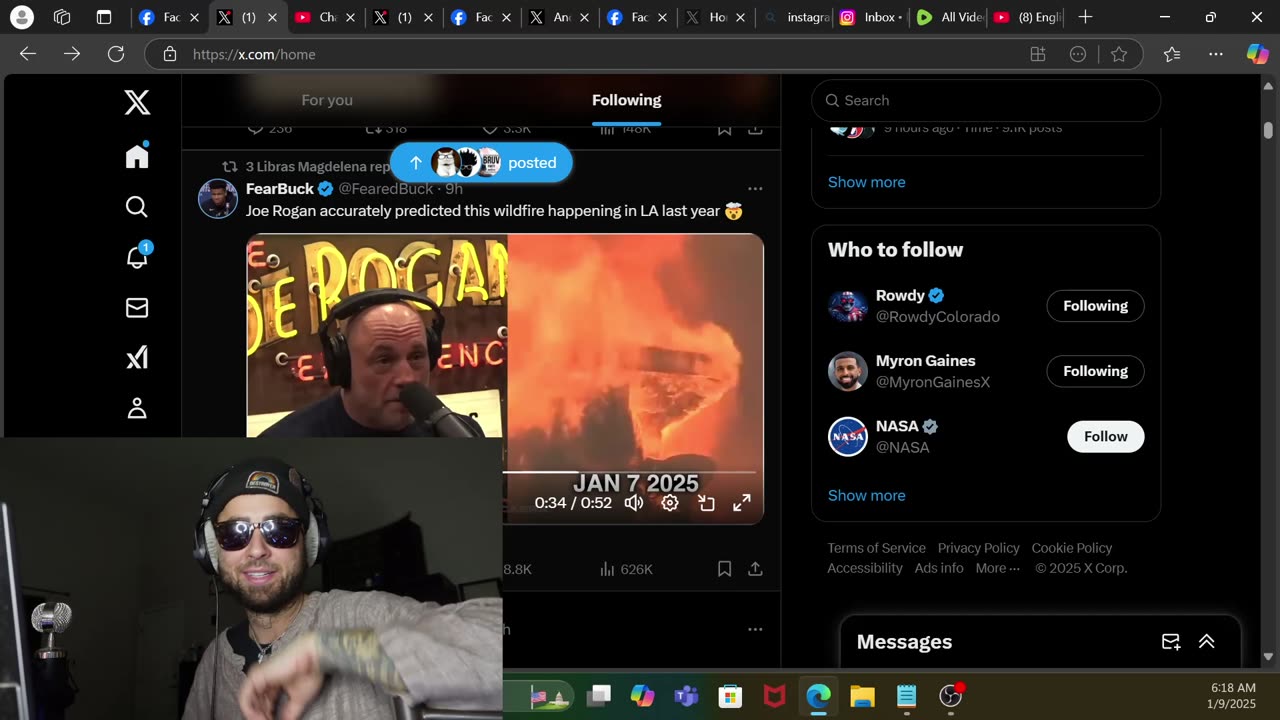Switch to For you tab
Image resolution: width=1280 pixels, height=720 pixels.
(327, 100)
